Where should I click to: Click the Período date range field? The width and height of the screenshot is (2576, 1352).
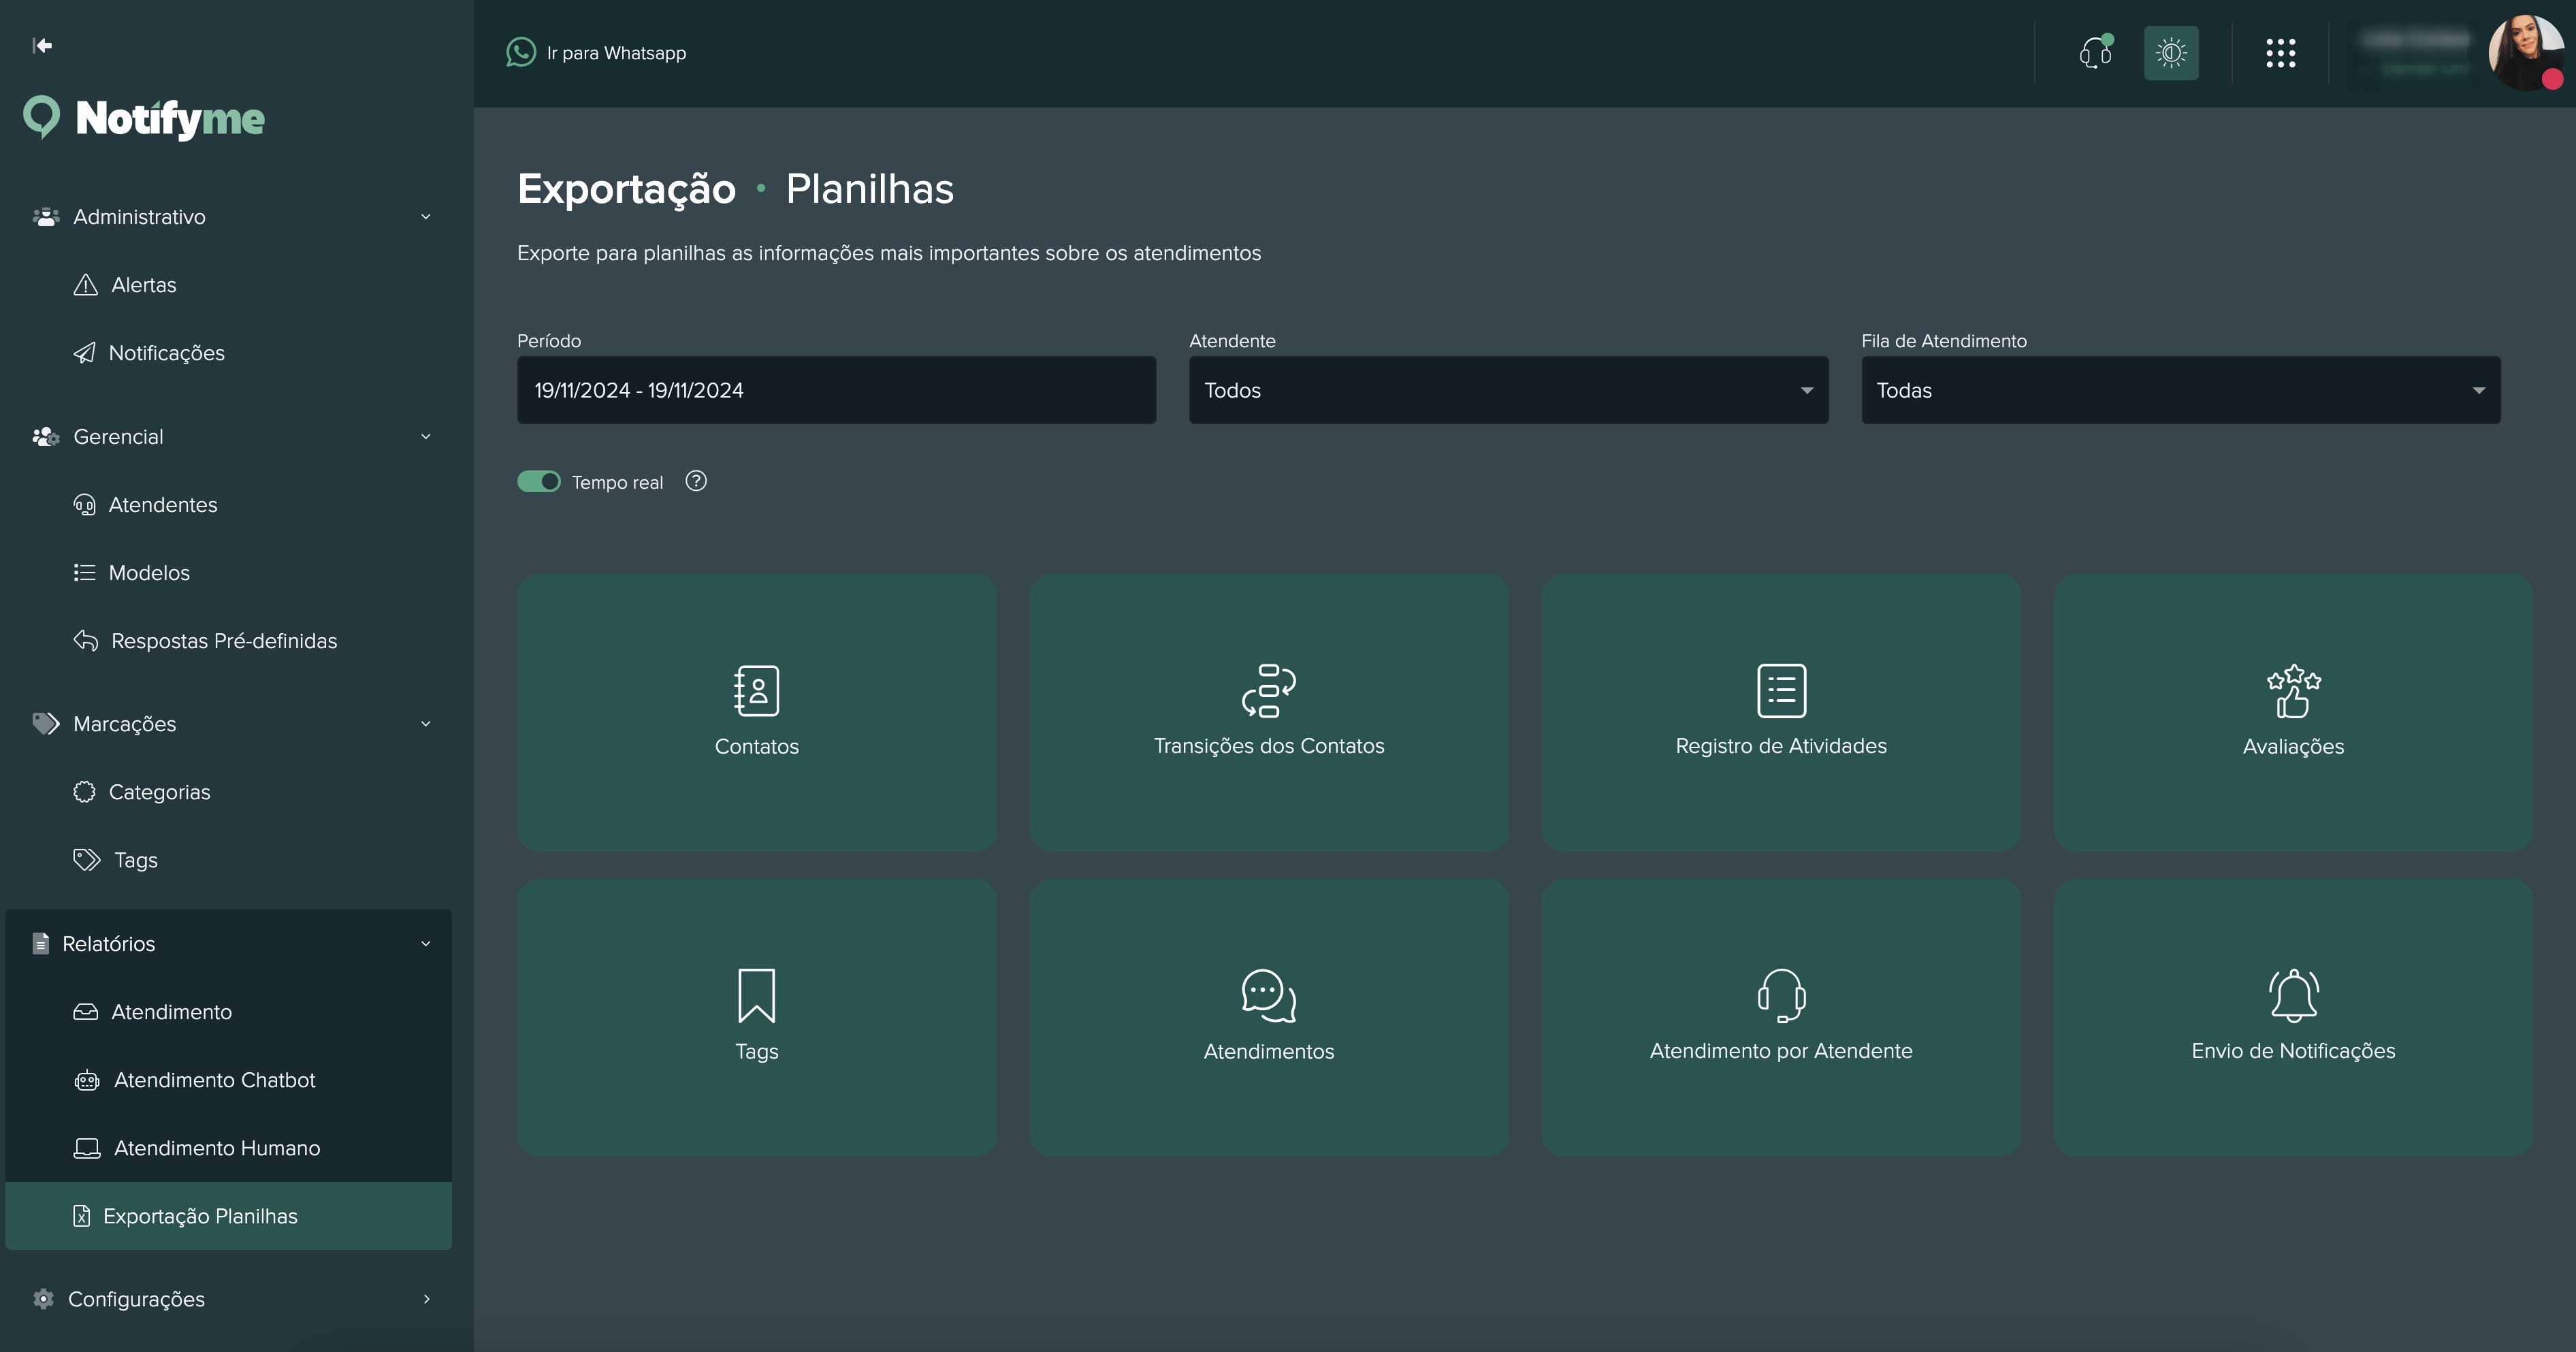click(836, 390)
